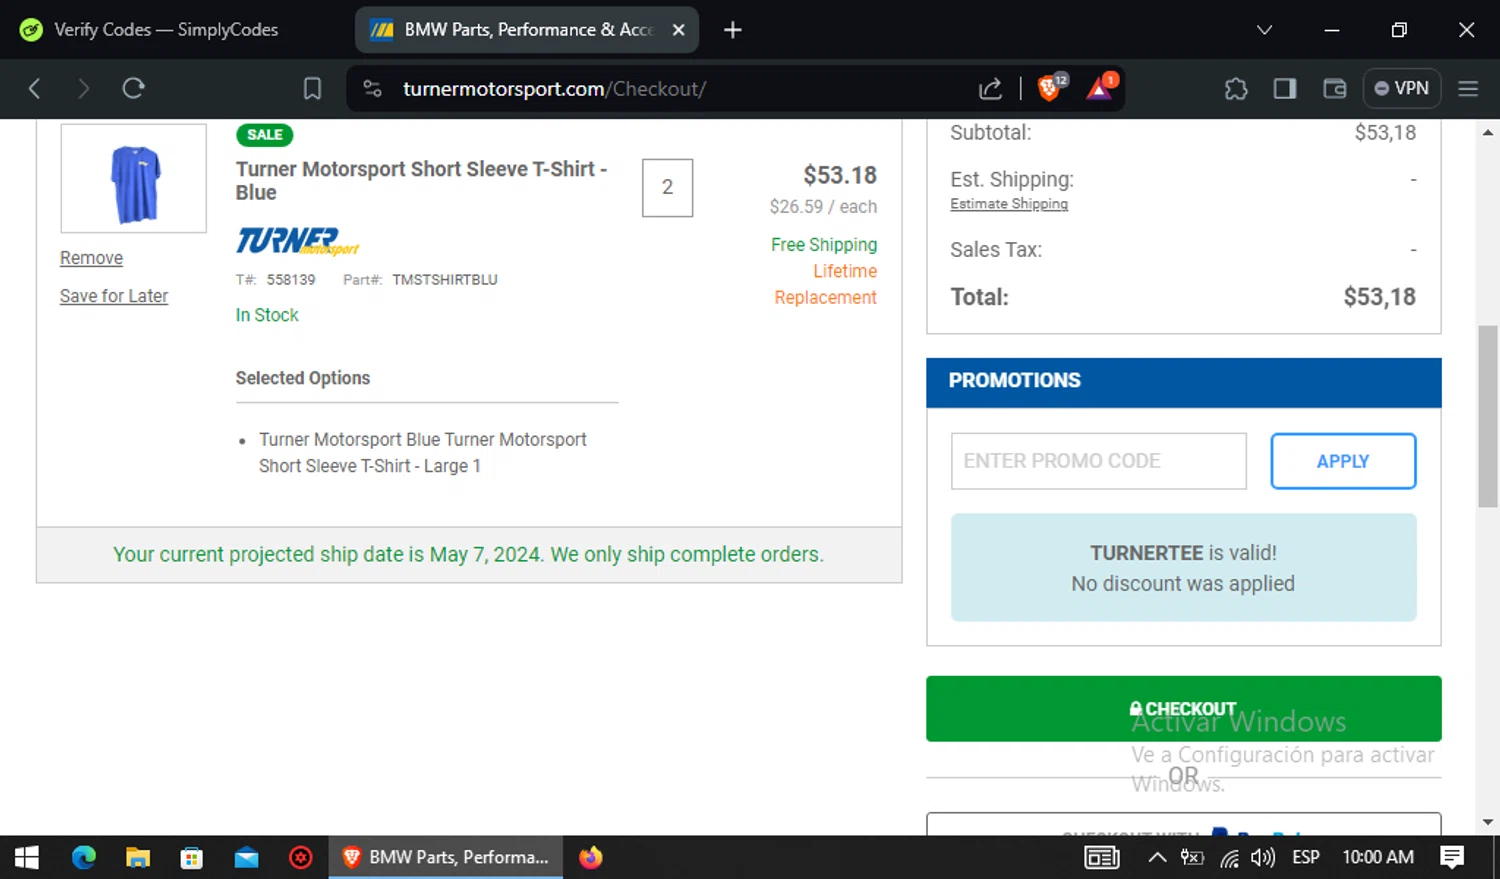Click the battery status tray icon
Image resolution: width=1500 pixels, height=879 pixels.
[1192, 857]
